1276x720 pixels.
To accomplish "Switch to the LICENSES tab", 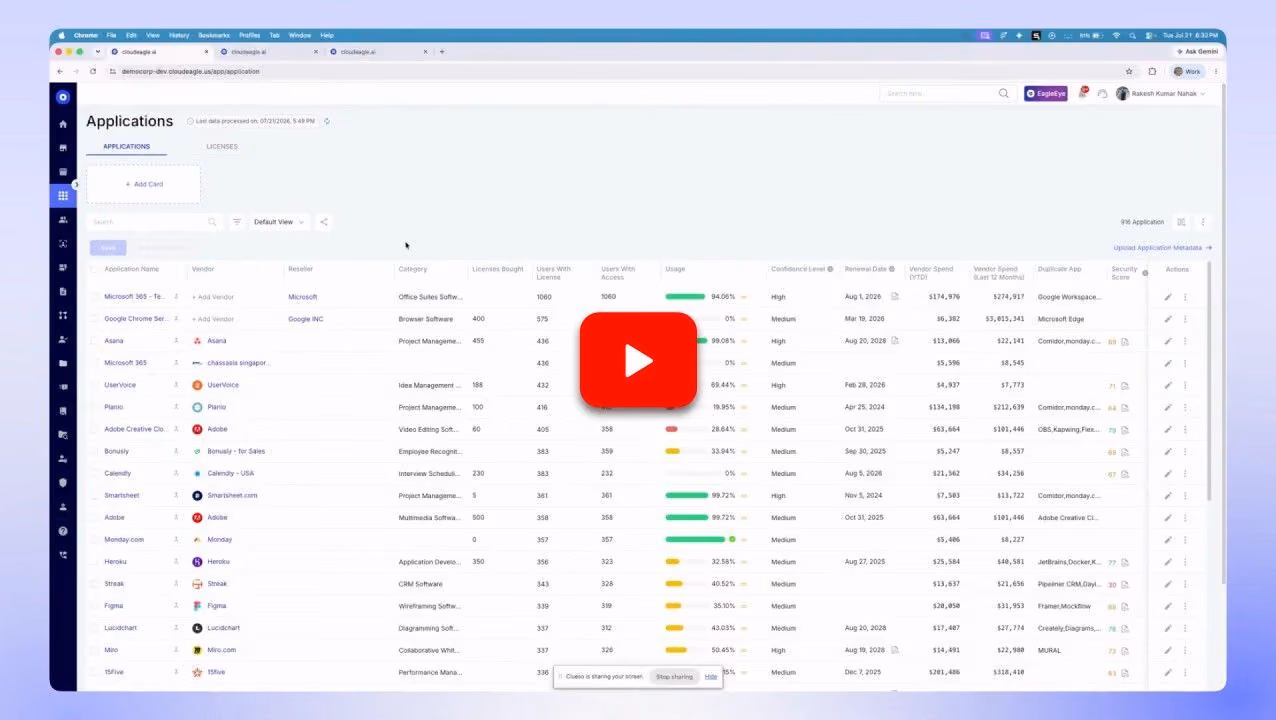I will pos(222,146).
